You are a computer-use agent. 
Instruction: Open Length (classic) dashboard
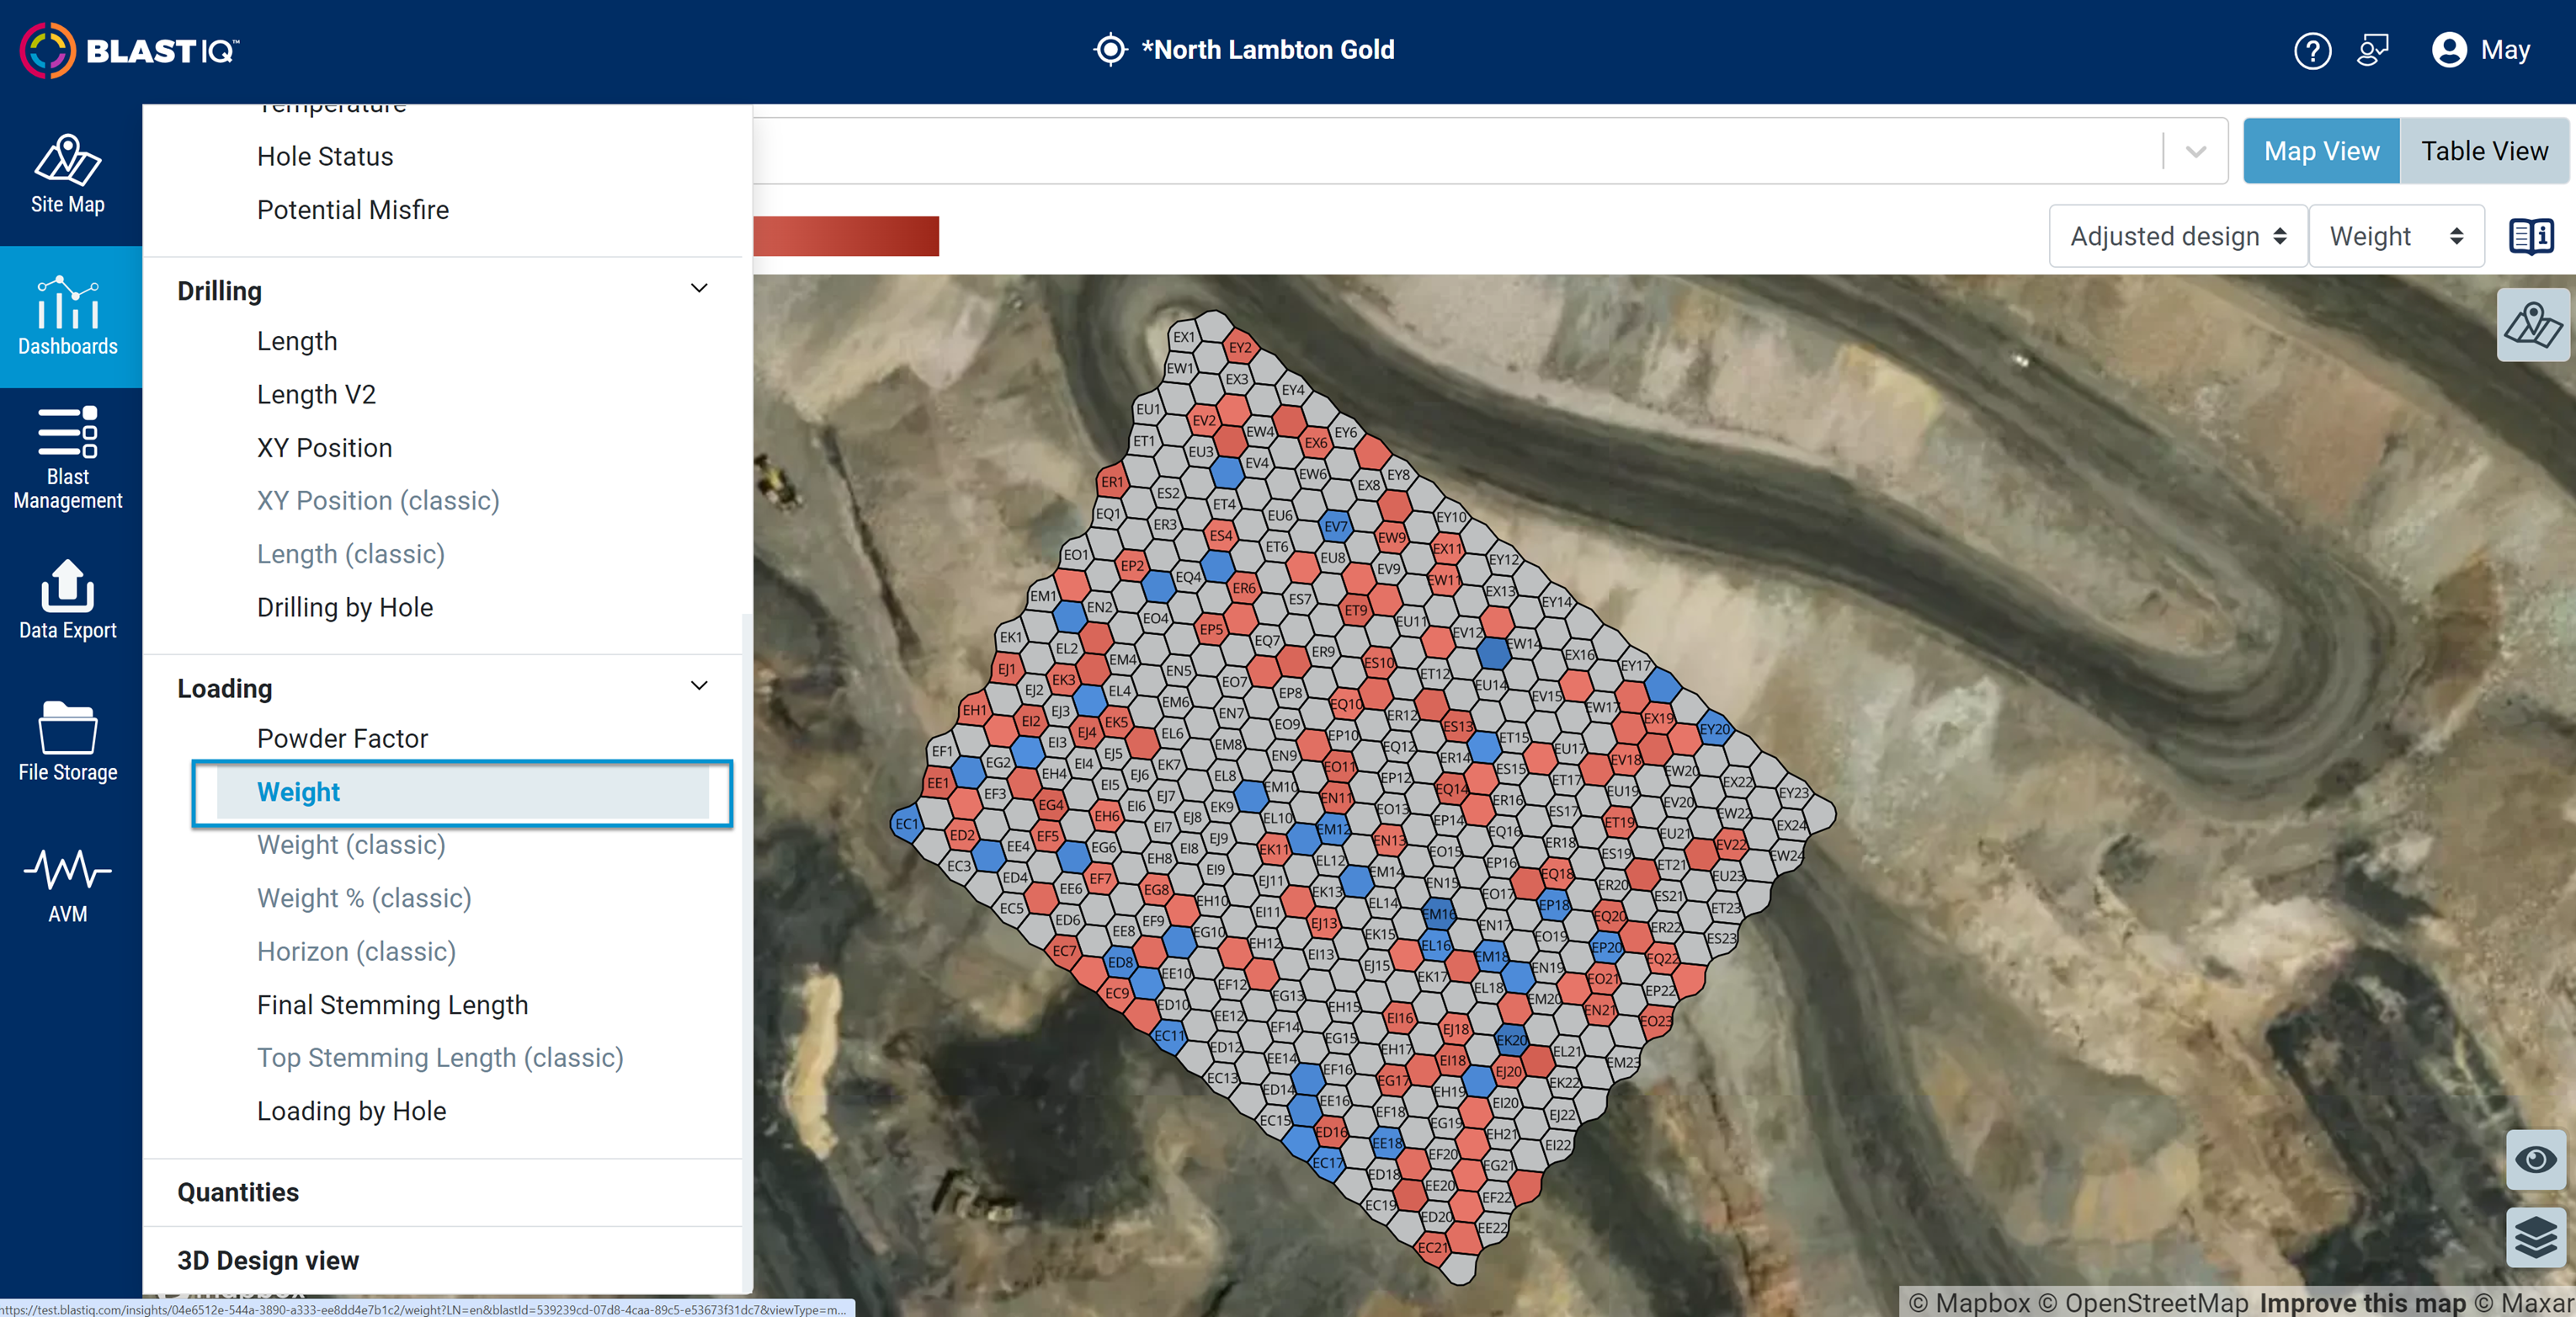351,554
